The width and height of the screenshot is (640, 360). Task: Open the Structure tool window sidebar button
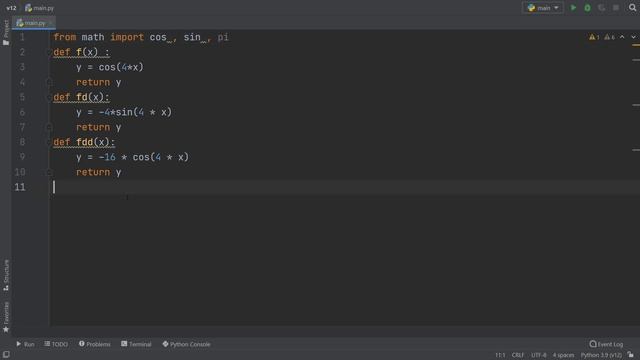click(6, 275)
